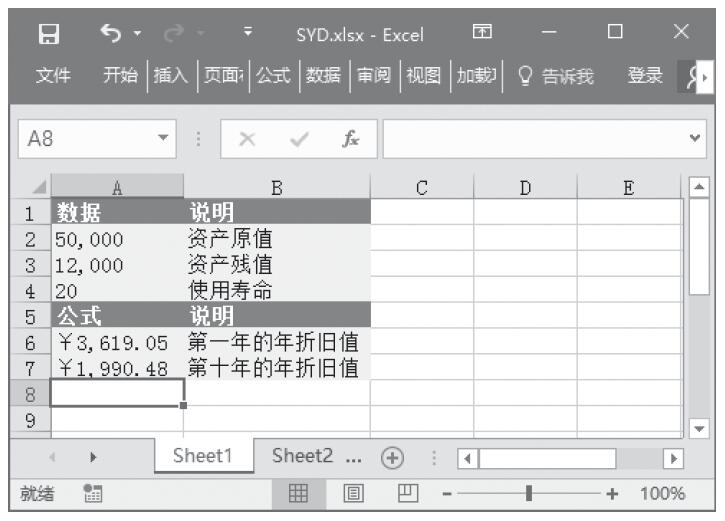Viewport: 725px width, 521px height.
Task: Open the Ribbon Display Options icon
Action: 482,34
